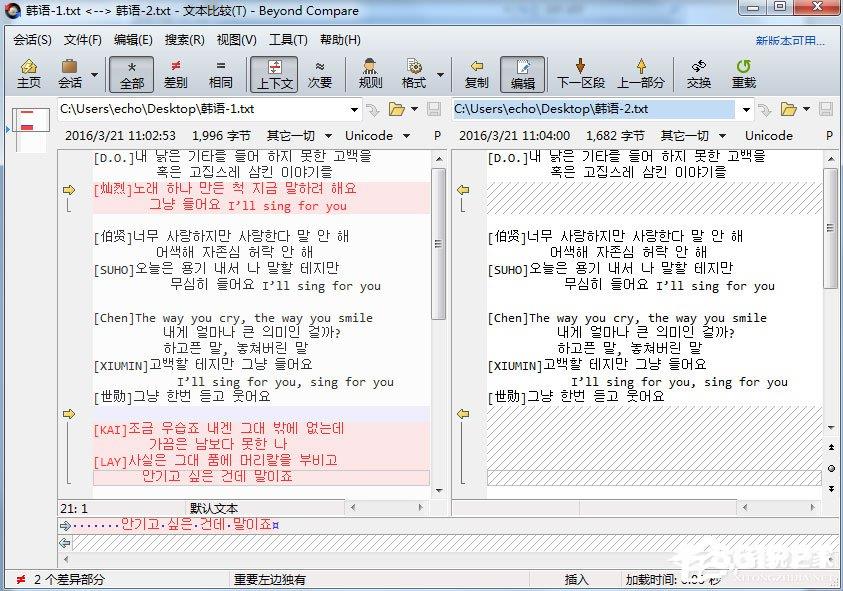843x591 pixels.
Task: Click the 默认文本 status label
Action: tap(213, 508)
